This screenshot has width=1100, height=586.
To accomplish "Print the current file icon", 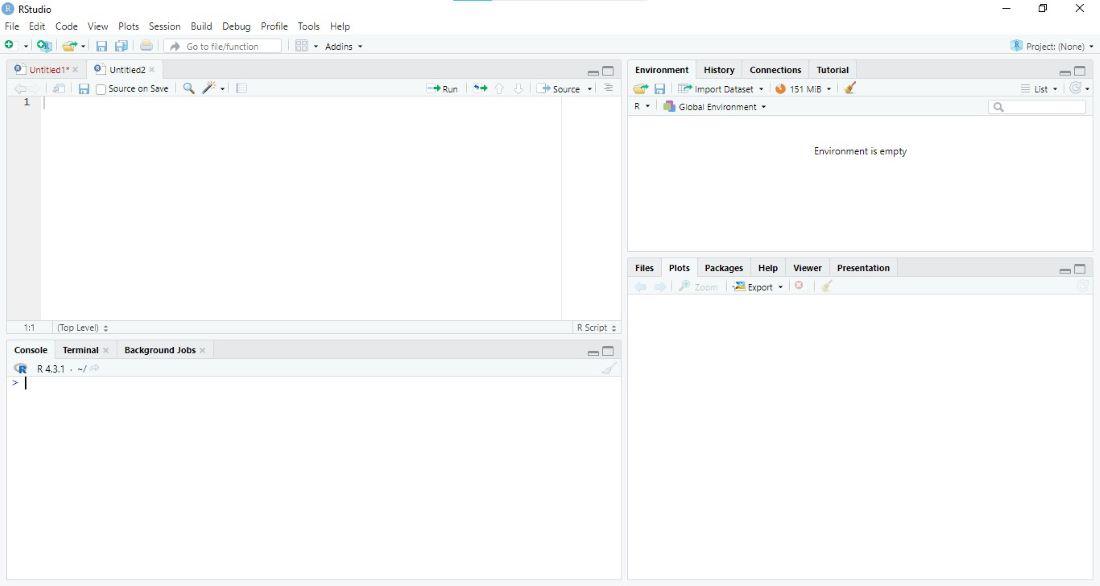I will (x=146, y=46).
